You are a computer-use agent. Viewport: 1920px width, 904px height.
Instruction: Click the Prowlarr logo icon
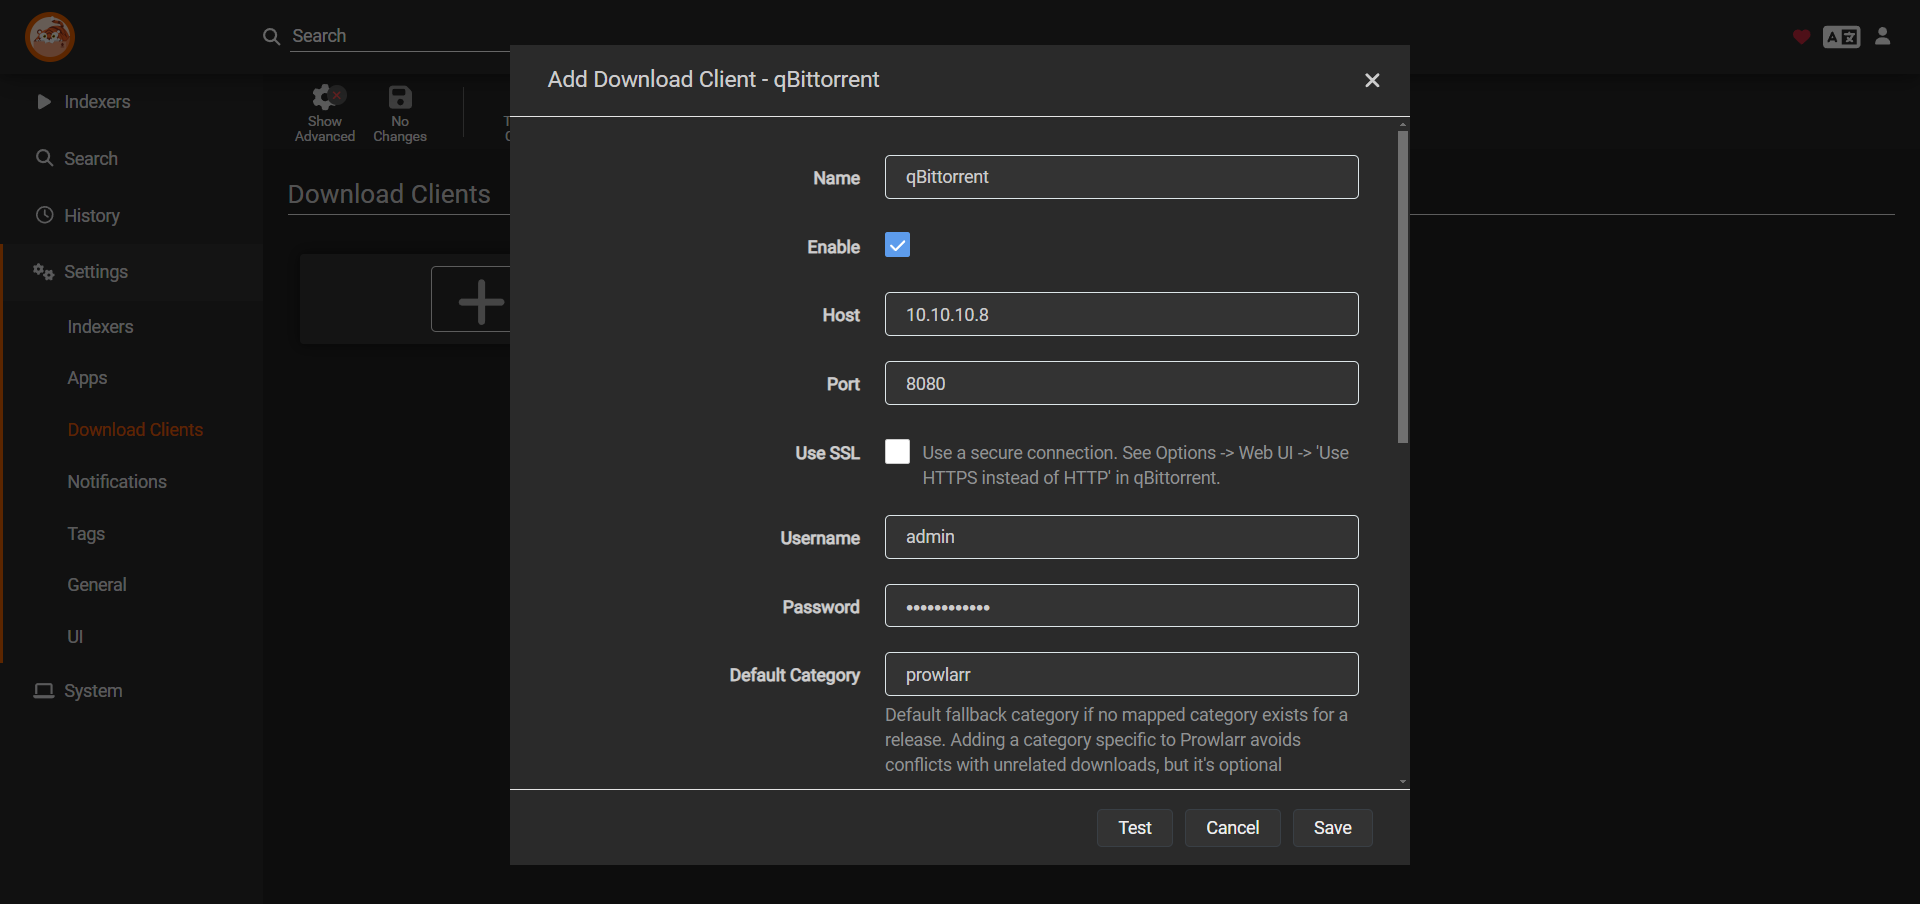tap(49, 38)
